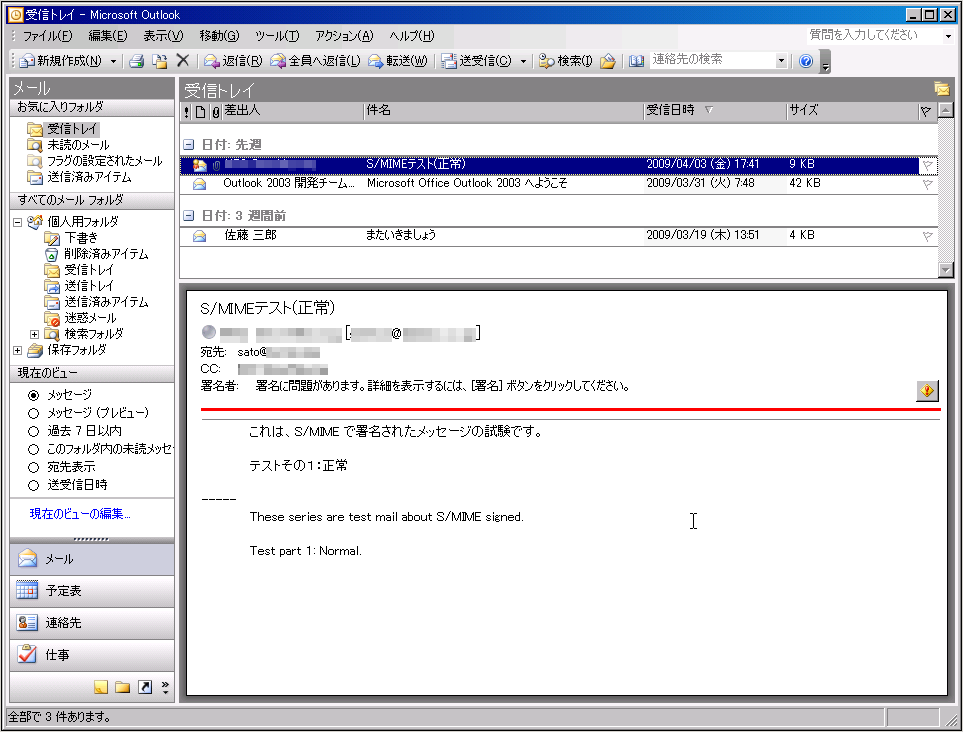The width and height of the screenshot is (963, 732).
Task: Click 現在のビューの編集... link
Action: click(80, 514)
